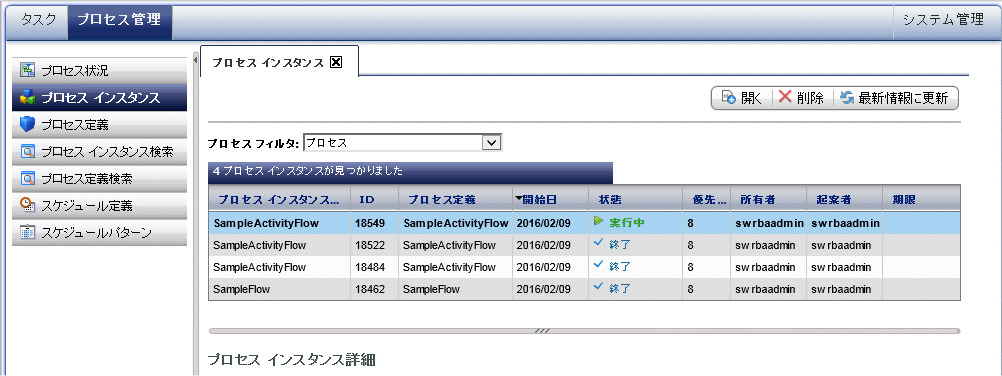
Task: Select the SampleActivityFlow row with ID 18484
Action: [x=584, y=267]
